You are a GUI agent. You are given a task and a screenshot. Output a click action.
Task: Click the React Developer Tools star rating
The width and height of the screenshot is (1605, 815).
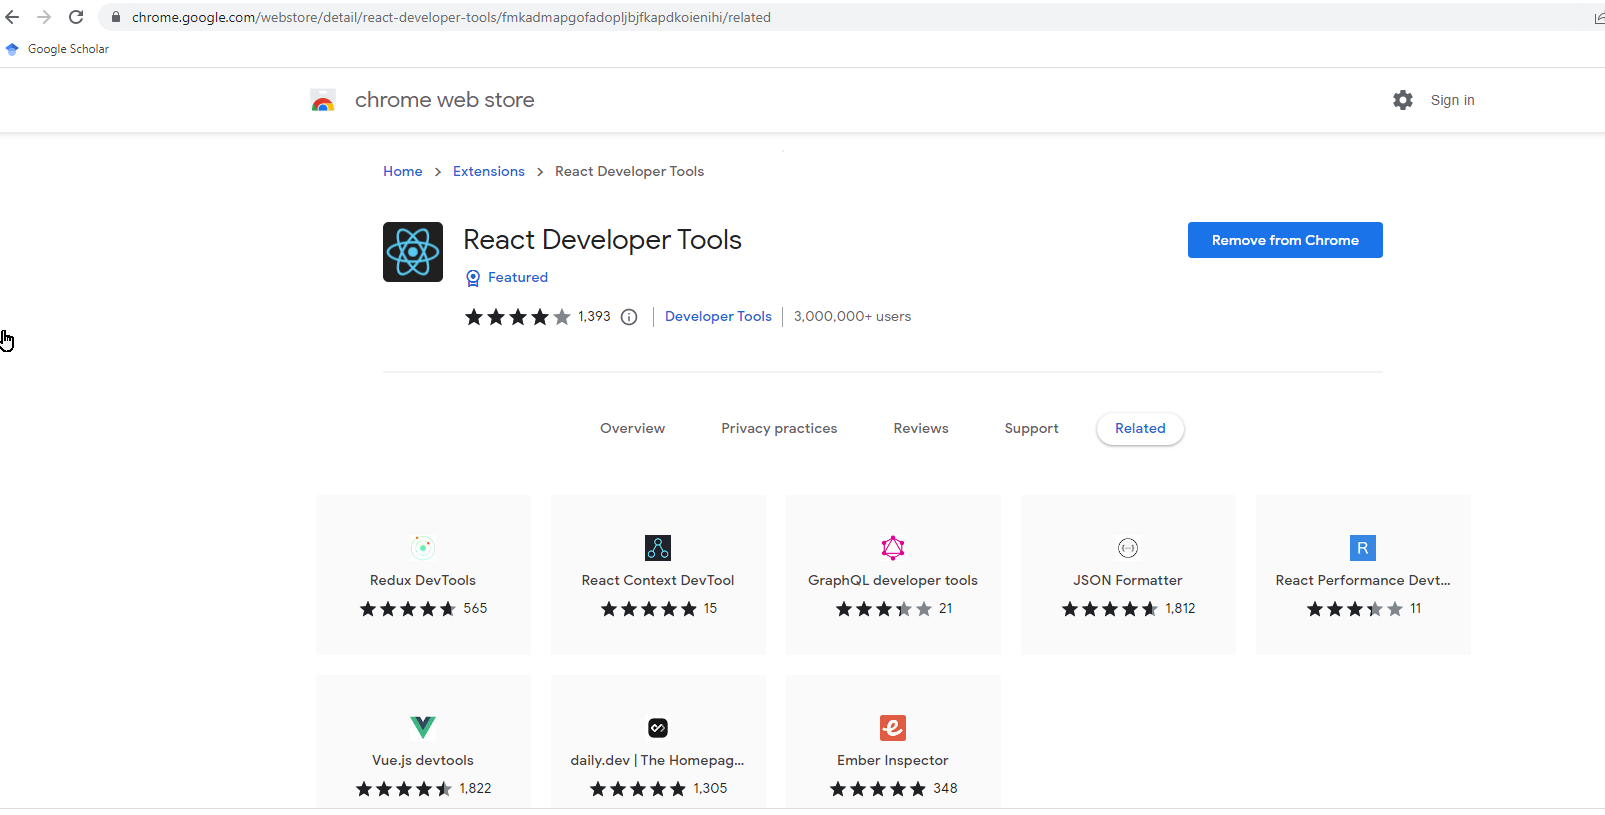click(x=518, y=317)
